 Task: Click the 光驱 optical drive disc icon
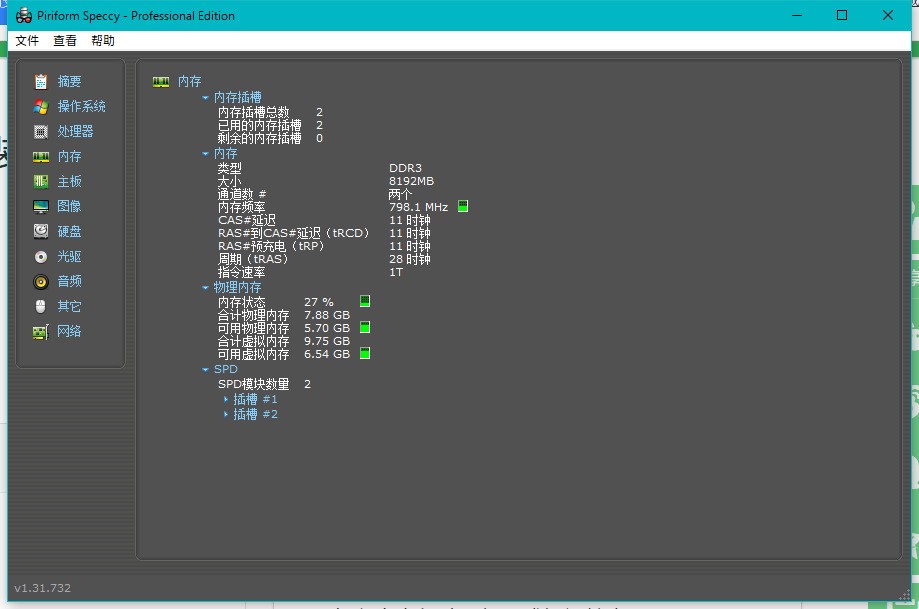click(x=40, y=257)
